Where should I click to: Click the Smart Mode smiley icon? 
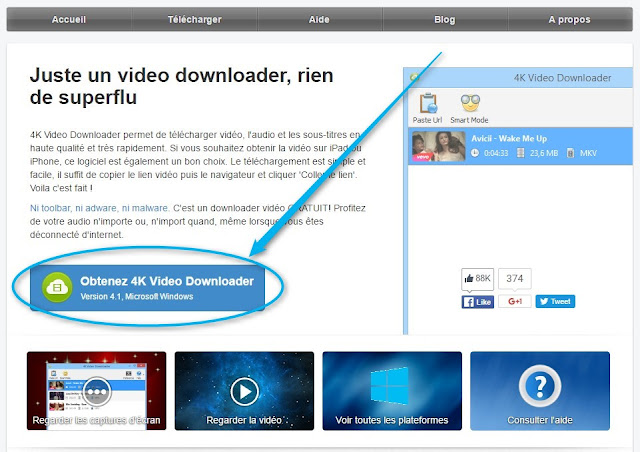(x=470, y=102)
